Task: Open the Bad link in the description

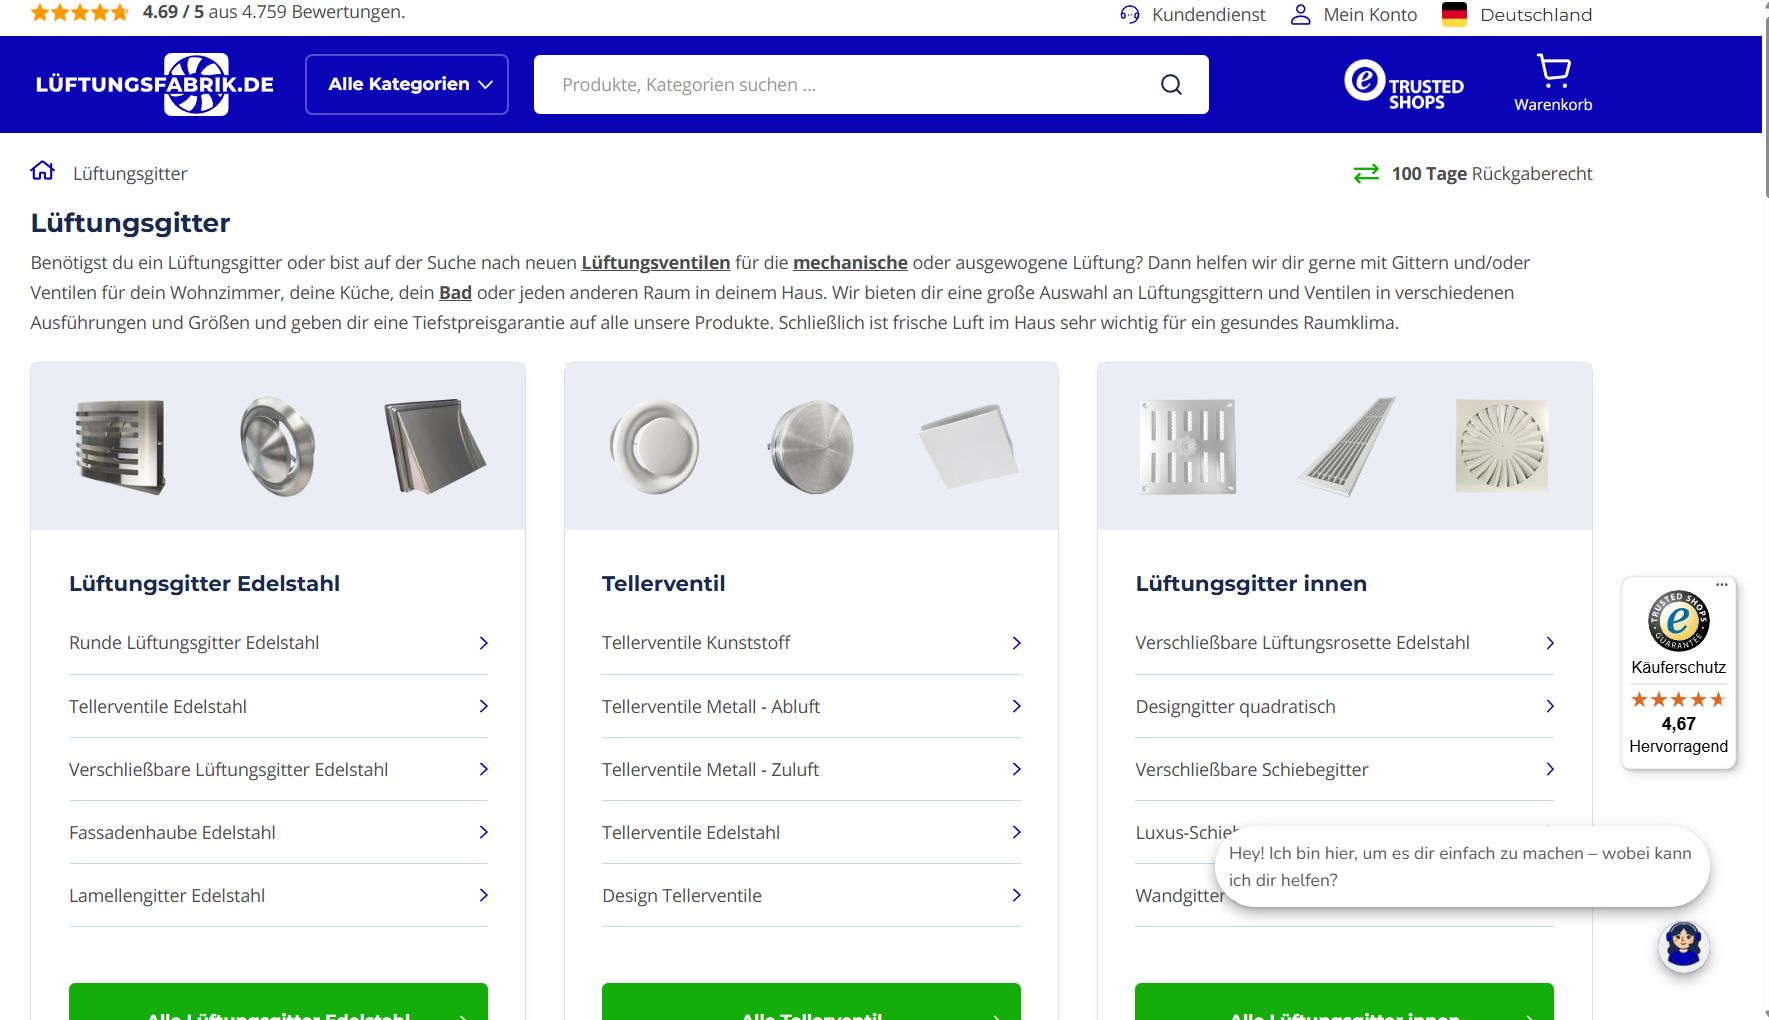Action: tap(455, 293)
